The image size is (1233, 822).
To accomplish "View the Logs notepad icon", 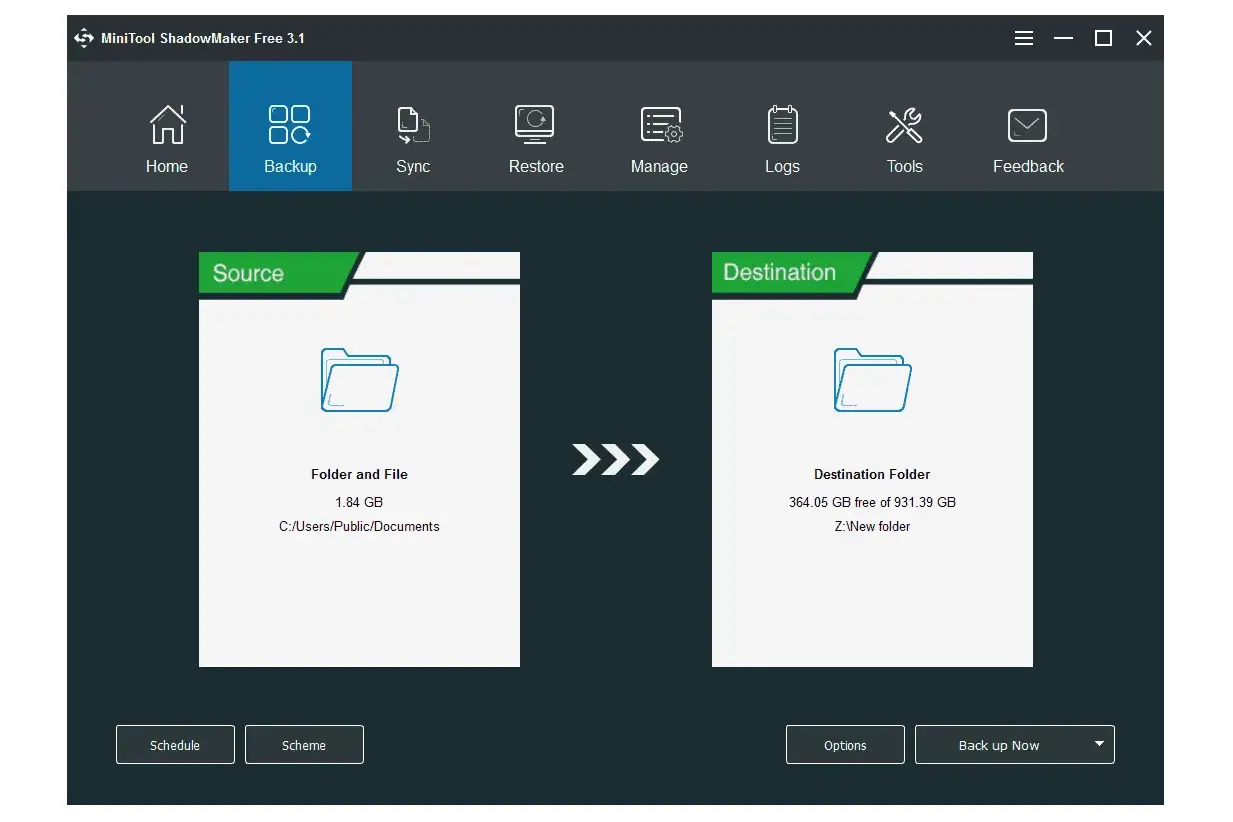I will 782,125.
